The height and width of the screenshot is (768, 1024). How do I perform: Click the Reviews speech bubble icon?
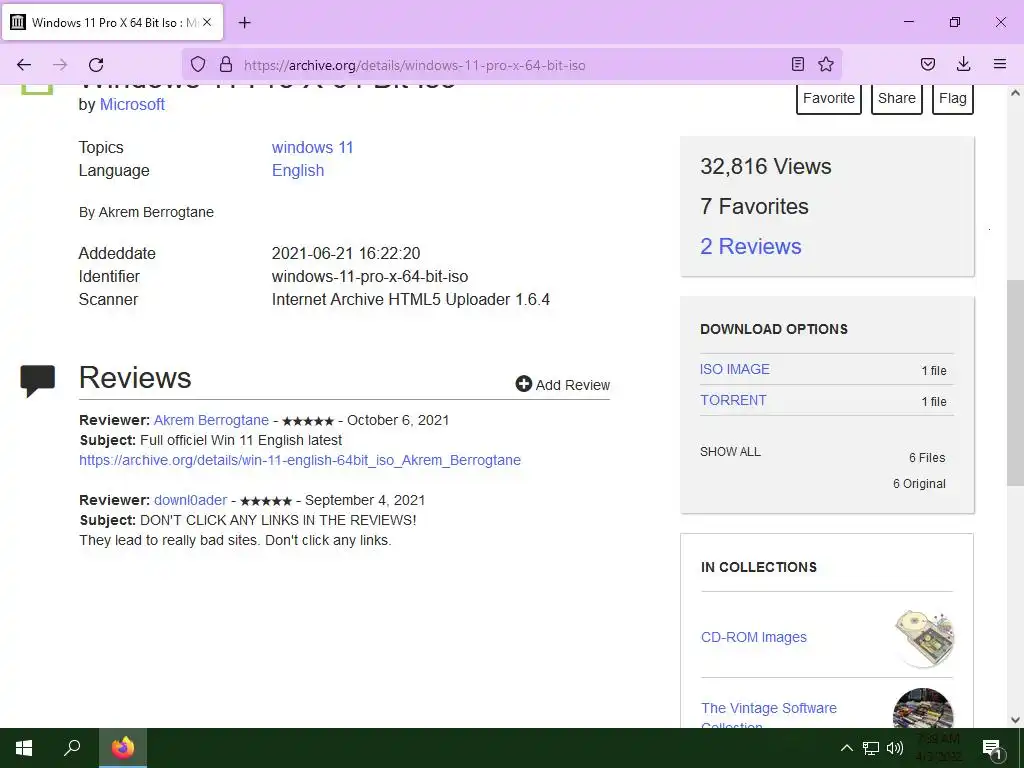point(37,381)
